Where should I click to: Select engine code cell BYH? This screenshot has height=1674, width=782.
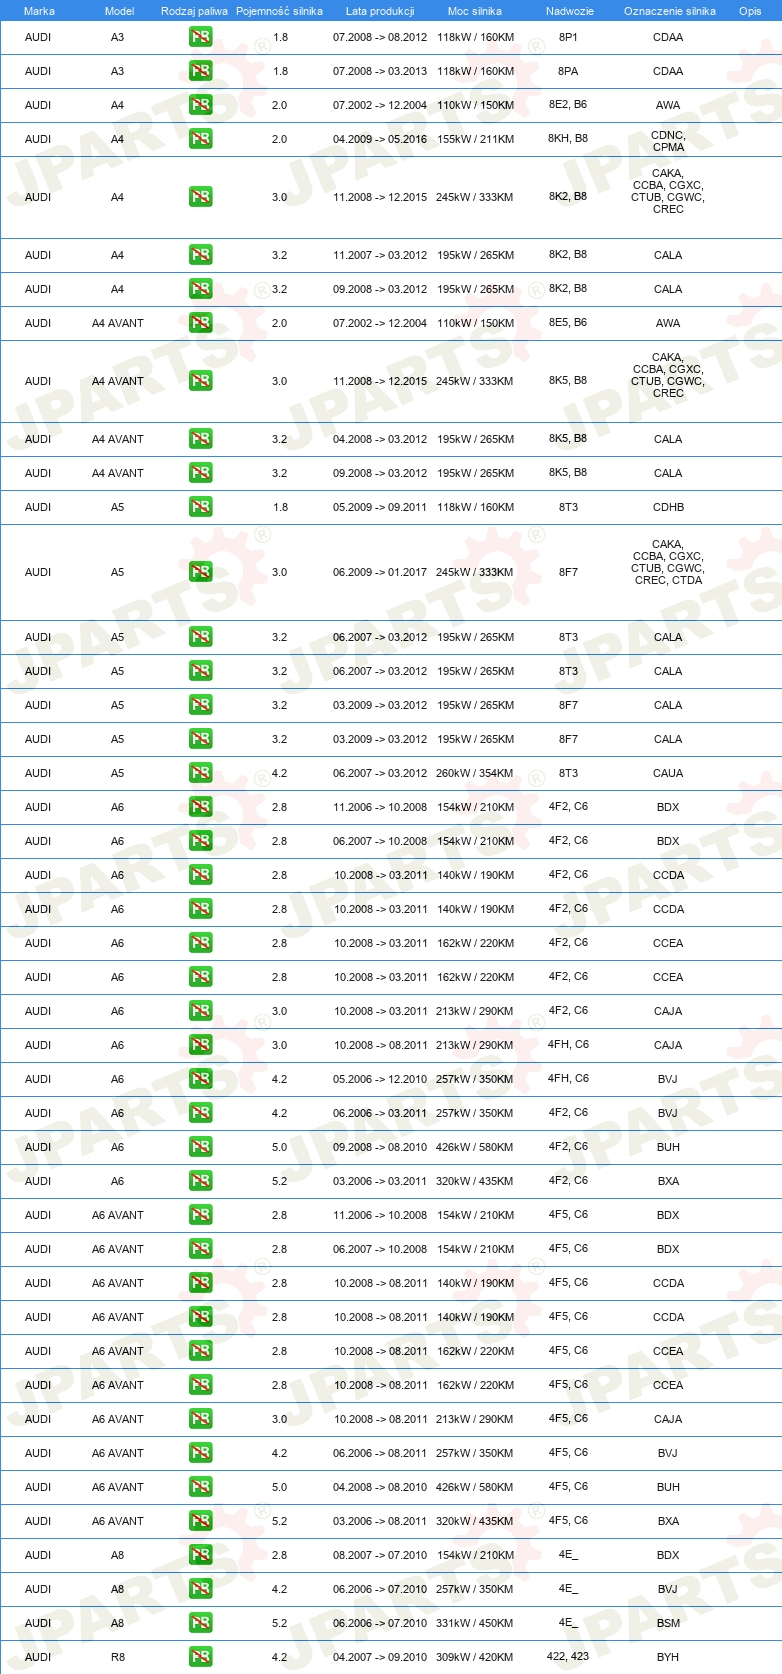tap(668, 1657)
